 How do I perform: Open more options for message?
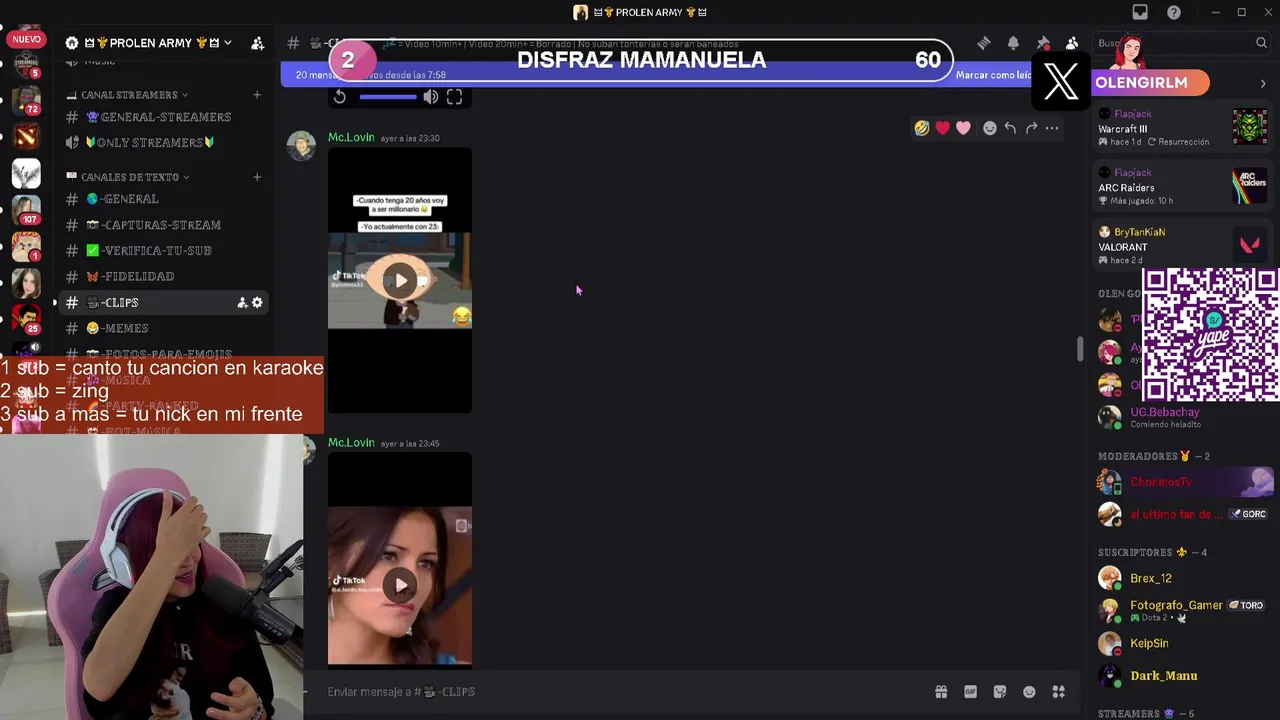tap(1052, 128)
